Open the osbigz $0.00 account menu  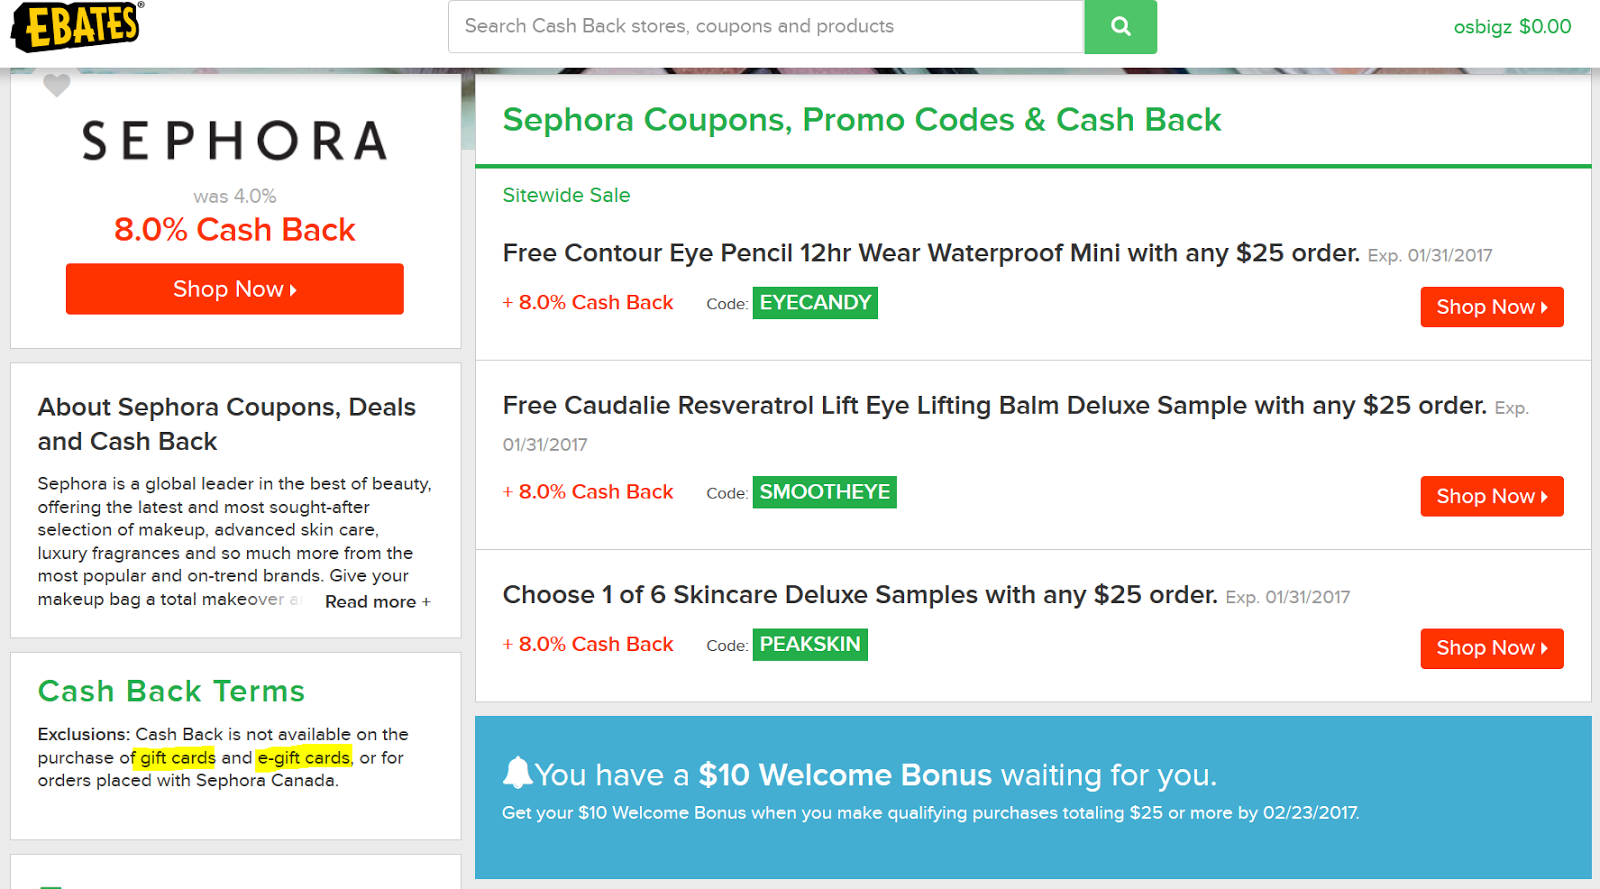1511,27
